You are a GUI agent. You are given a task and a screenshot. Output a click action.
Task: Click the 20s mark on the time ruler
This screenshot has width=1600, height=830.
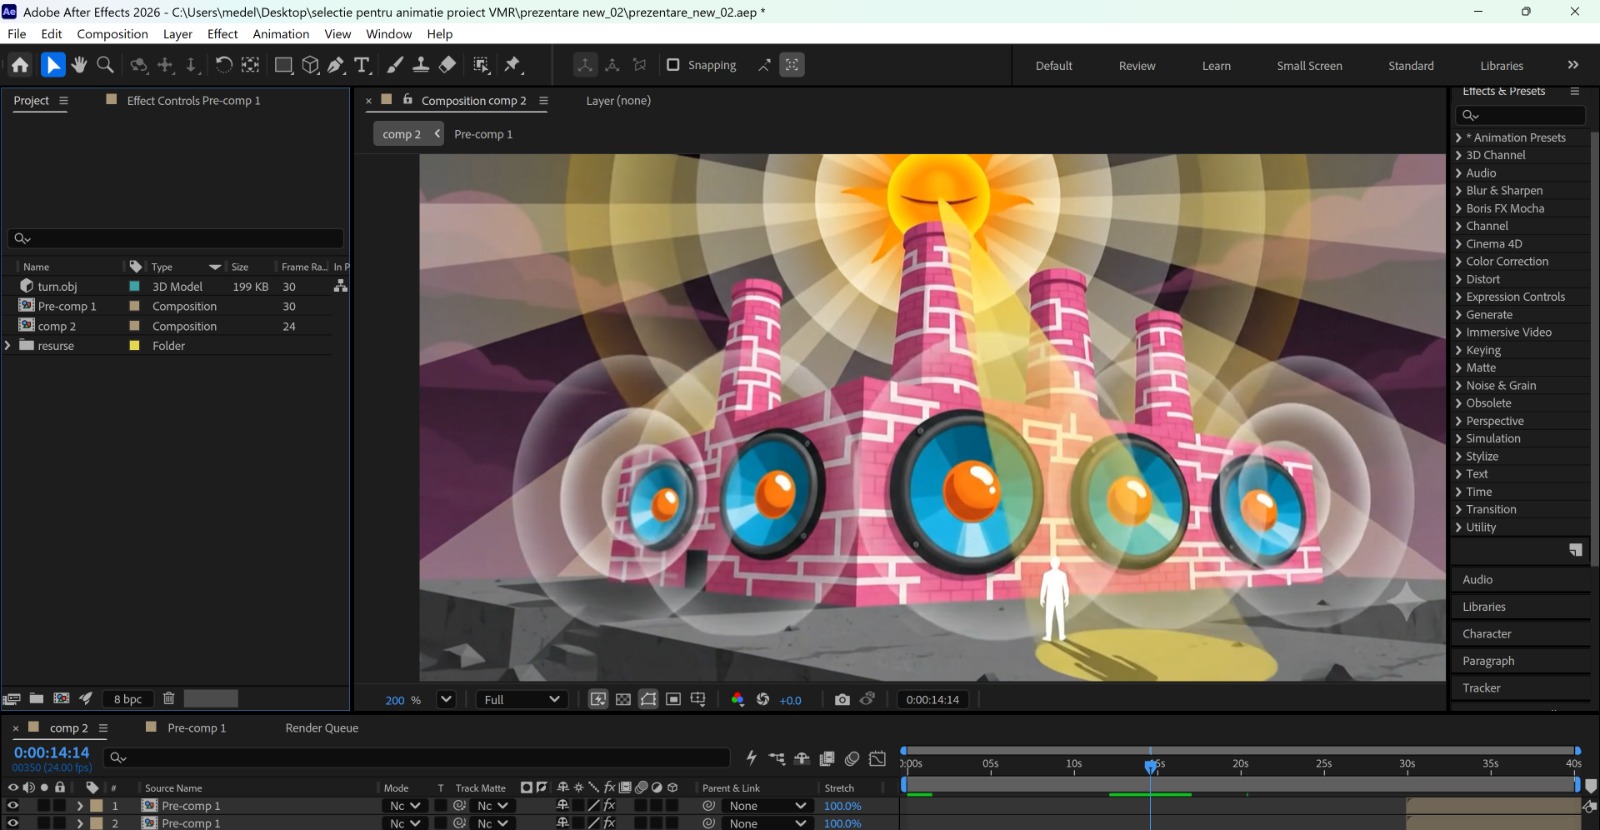(x=1240, y=764)
